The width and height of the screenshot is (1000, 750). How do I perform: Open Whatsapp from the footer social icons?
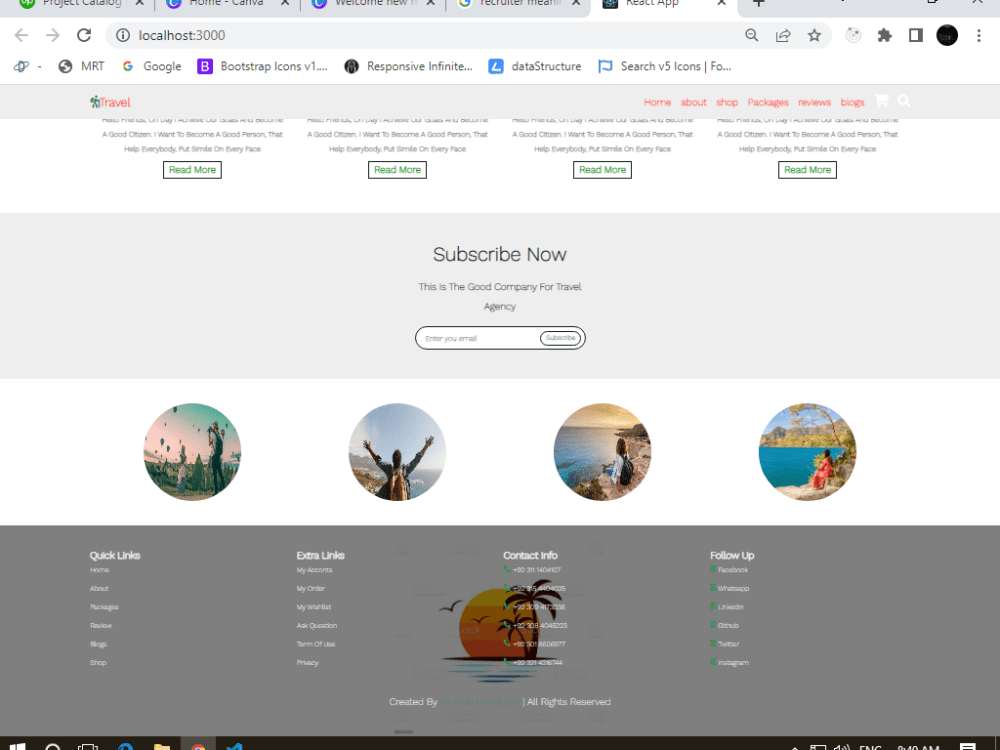pyautogui.click(x=733, y=588)
